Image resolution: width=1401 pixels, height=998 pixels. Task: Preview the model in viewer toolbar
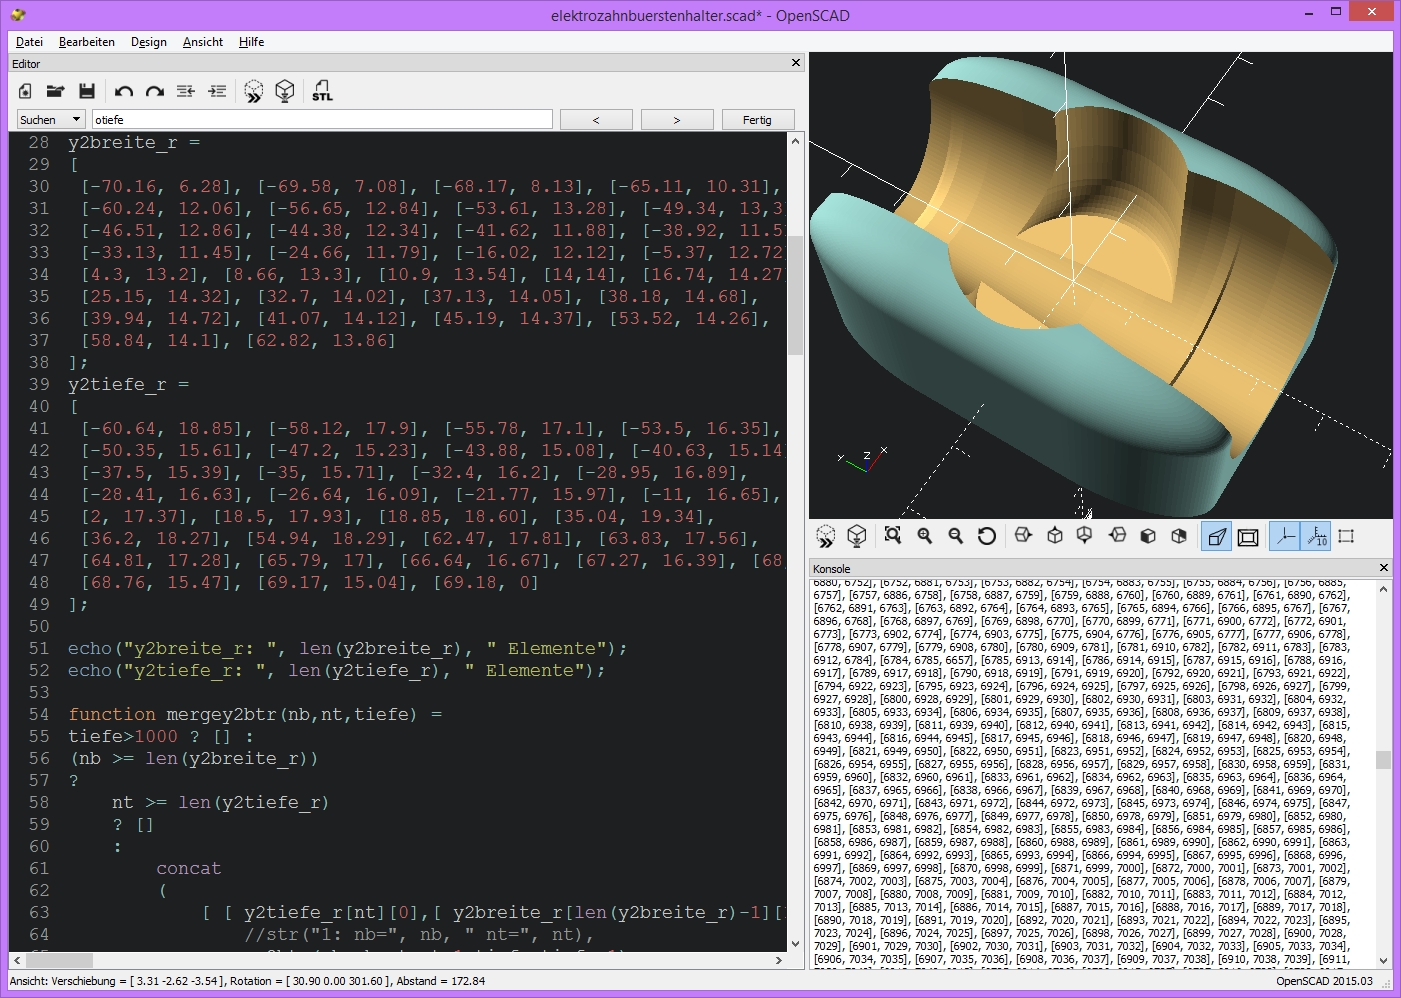[826, 537]
